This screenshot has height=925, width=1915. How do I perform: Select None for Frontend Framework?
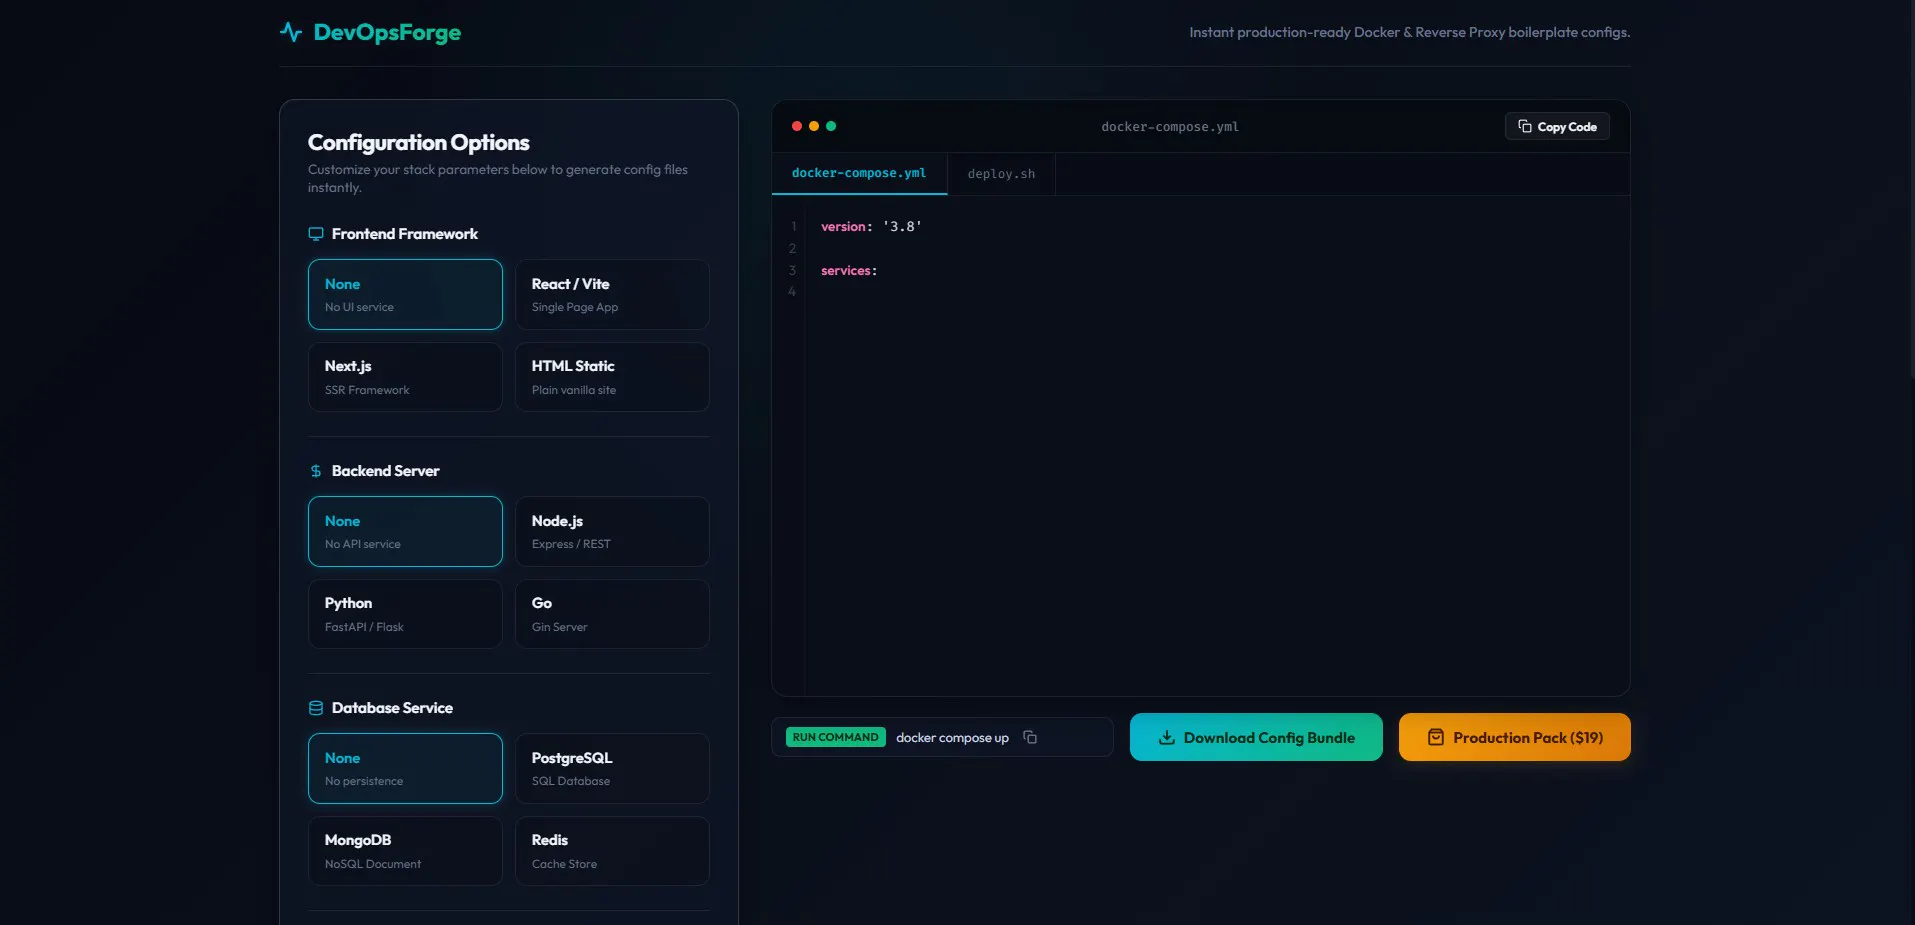click(x=405, y=294)
